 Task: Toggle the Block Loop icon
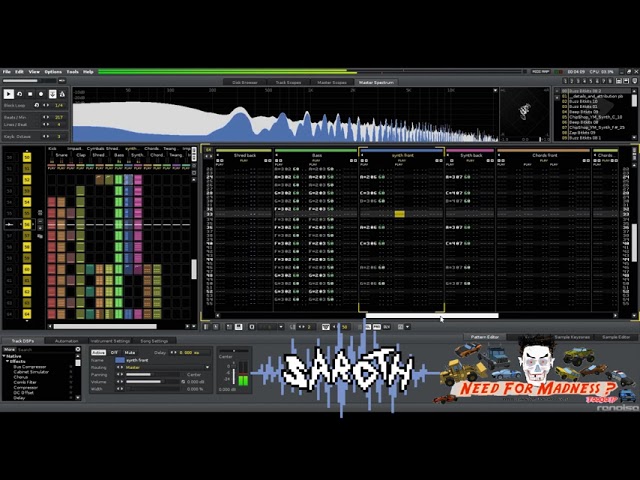[x=37, y=105]
